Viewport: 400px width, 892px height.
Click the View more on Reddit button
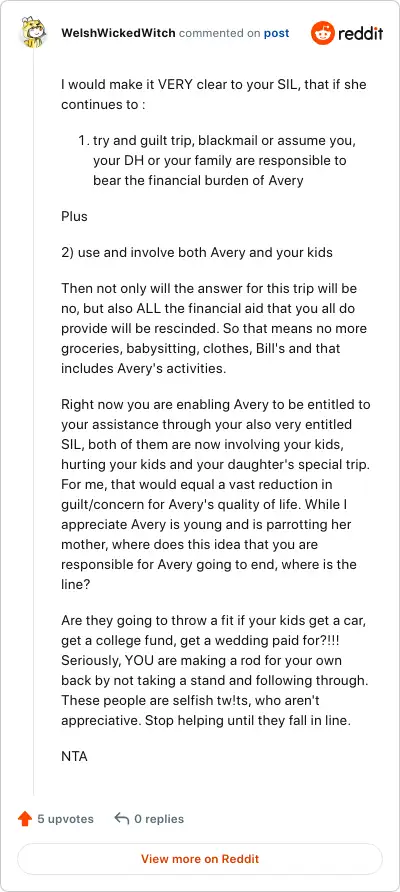pos(200,858)
